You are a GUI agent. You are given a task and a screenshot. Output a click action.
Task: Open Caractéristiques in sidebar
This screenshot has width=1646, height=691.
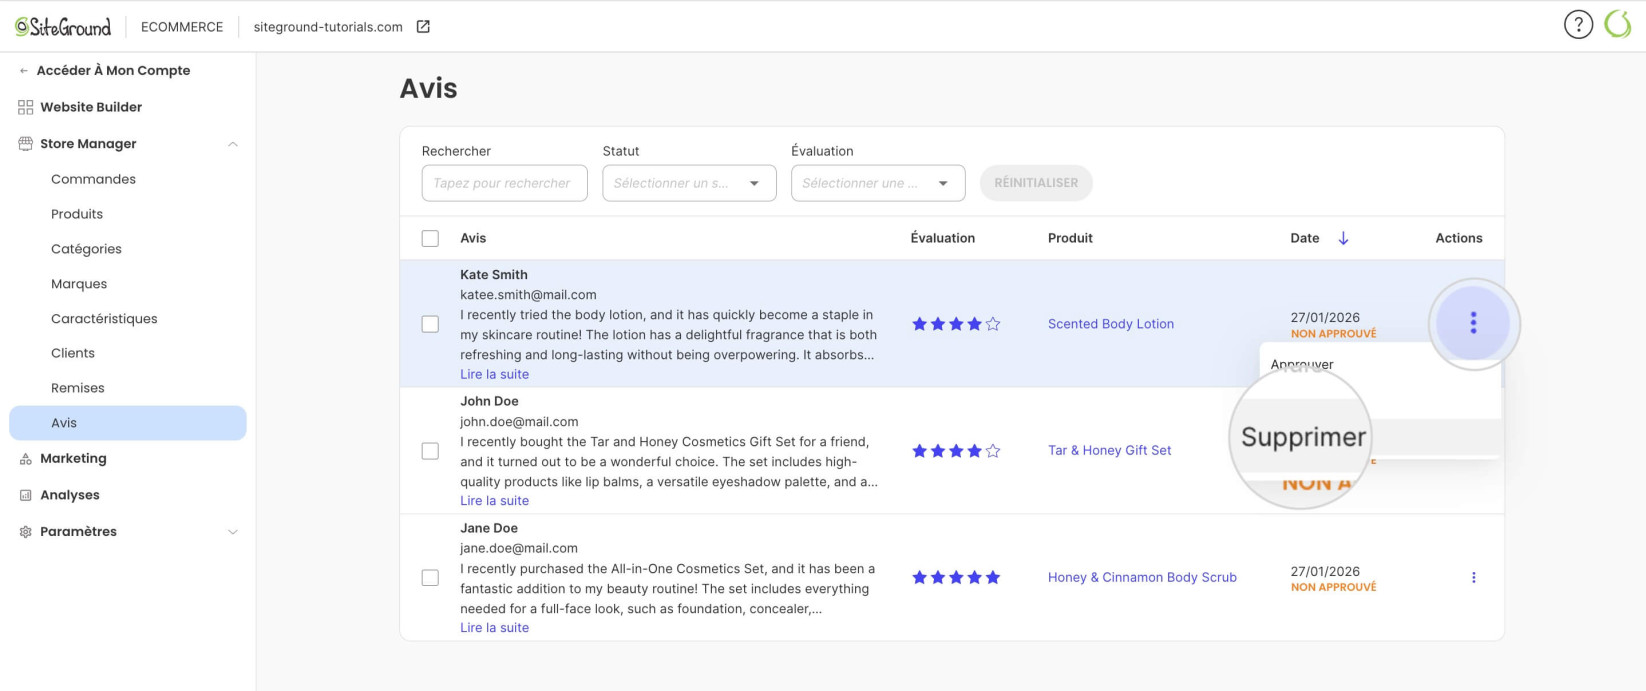tap(104, 319)
